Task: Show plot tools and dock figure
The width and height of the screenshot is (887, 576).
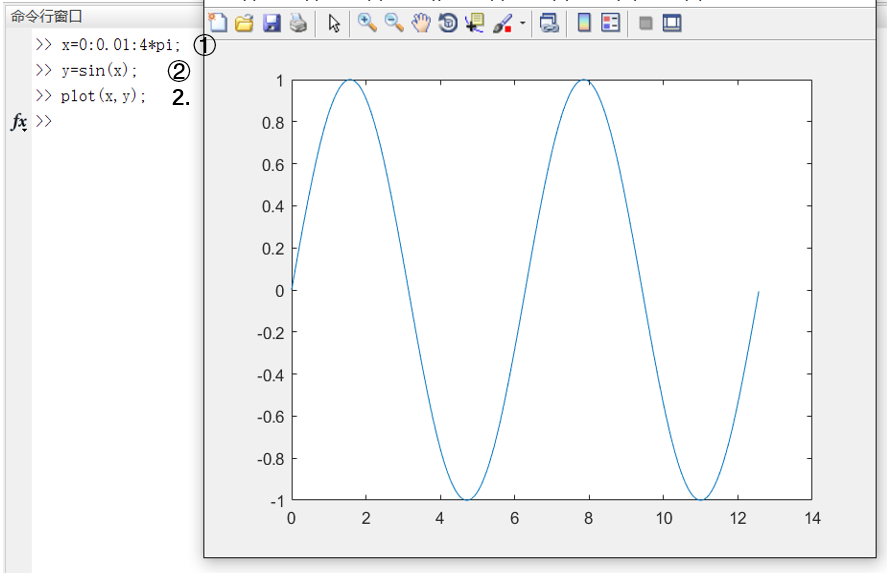Action: click(671, 23)
